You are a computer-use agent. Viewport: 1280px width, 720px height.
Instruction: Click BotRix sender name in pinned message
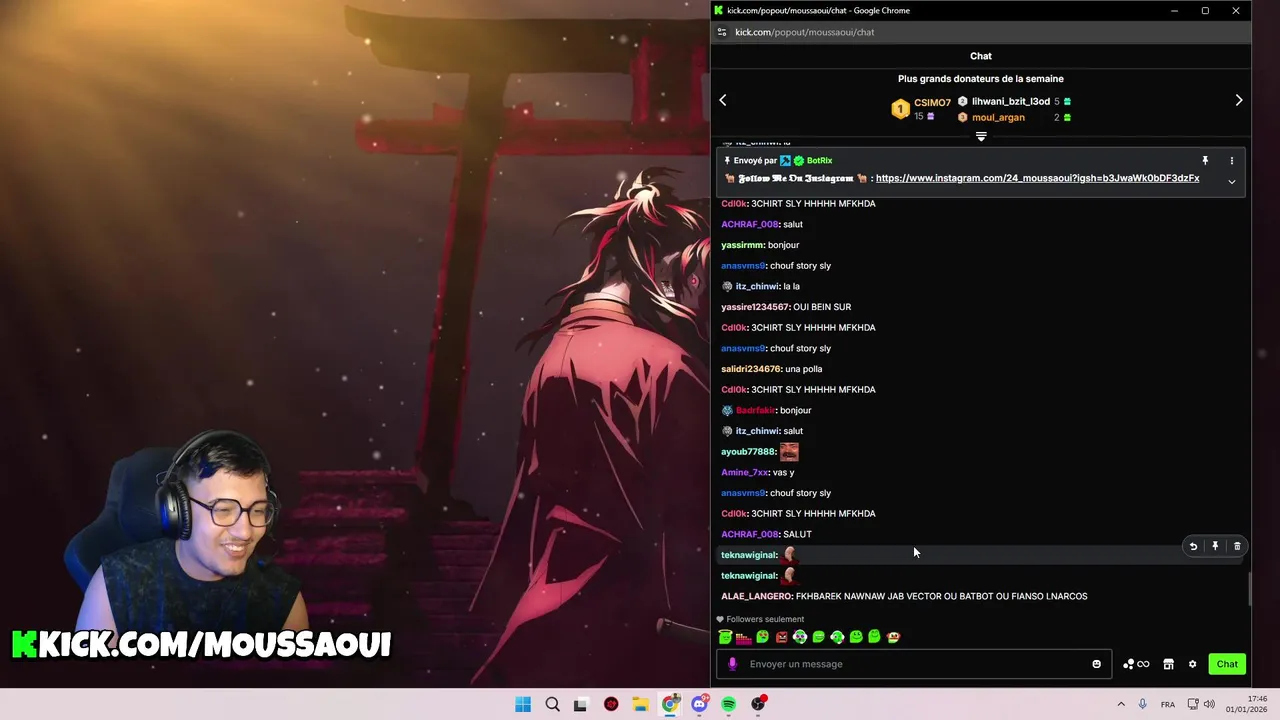point(819,160)
